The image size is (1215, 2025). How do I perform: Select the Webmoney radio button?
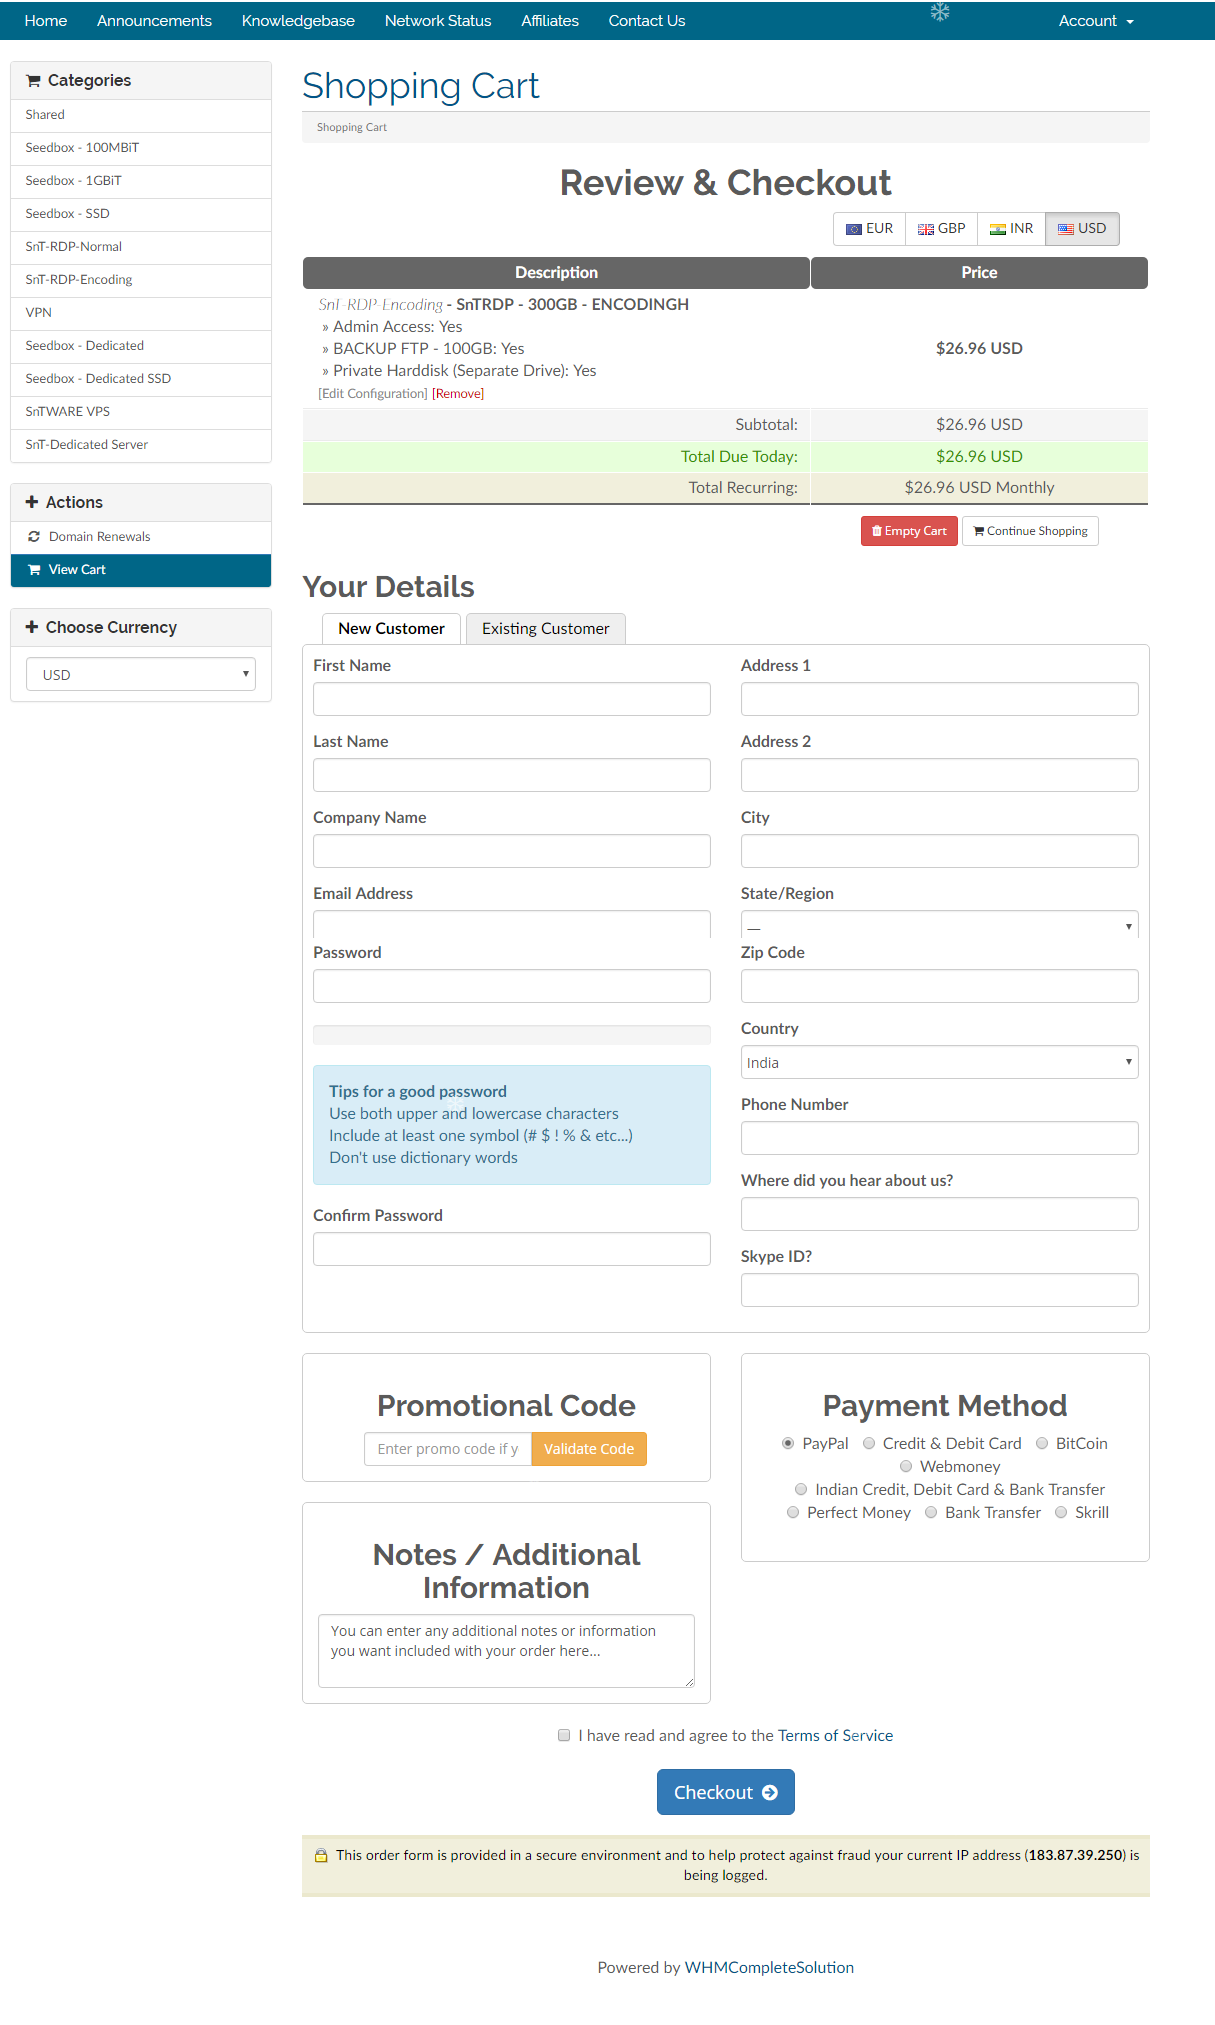[x=906, y=1466]
